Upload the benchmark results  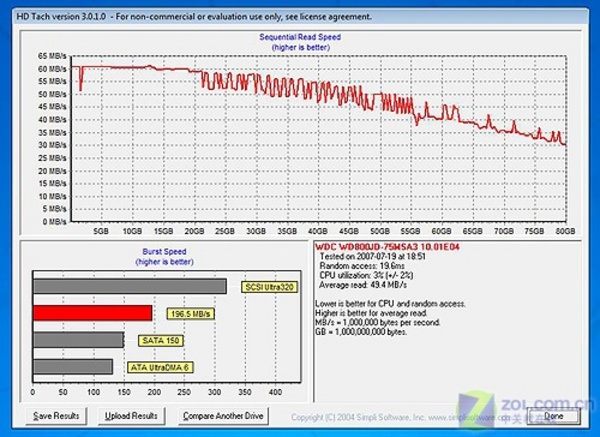click(x=131, y=416)
